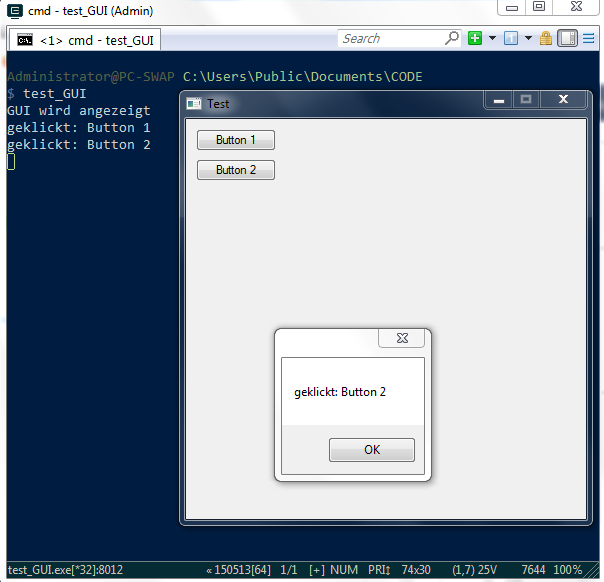Open the new console dropdown arrow
Viewport: 604px width, 582px height.
[492, 39]
